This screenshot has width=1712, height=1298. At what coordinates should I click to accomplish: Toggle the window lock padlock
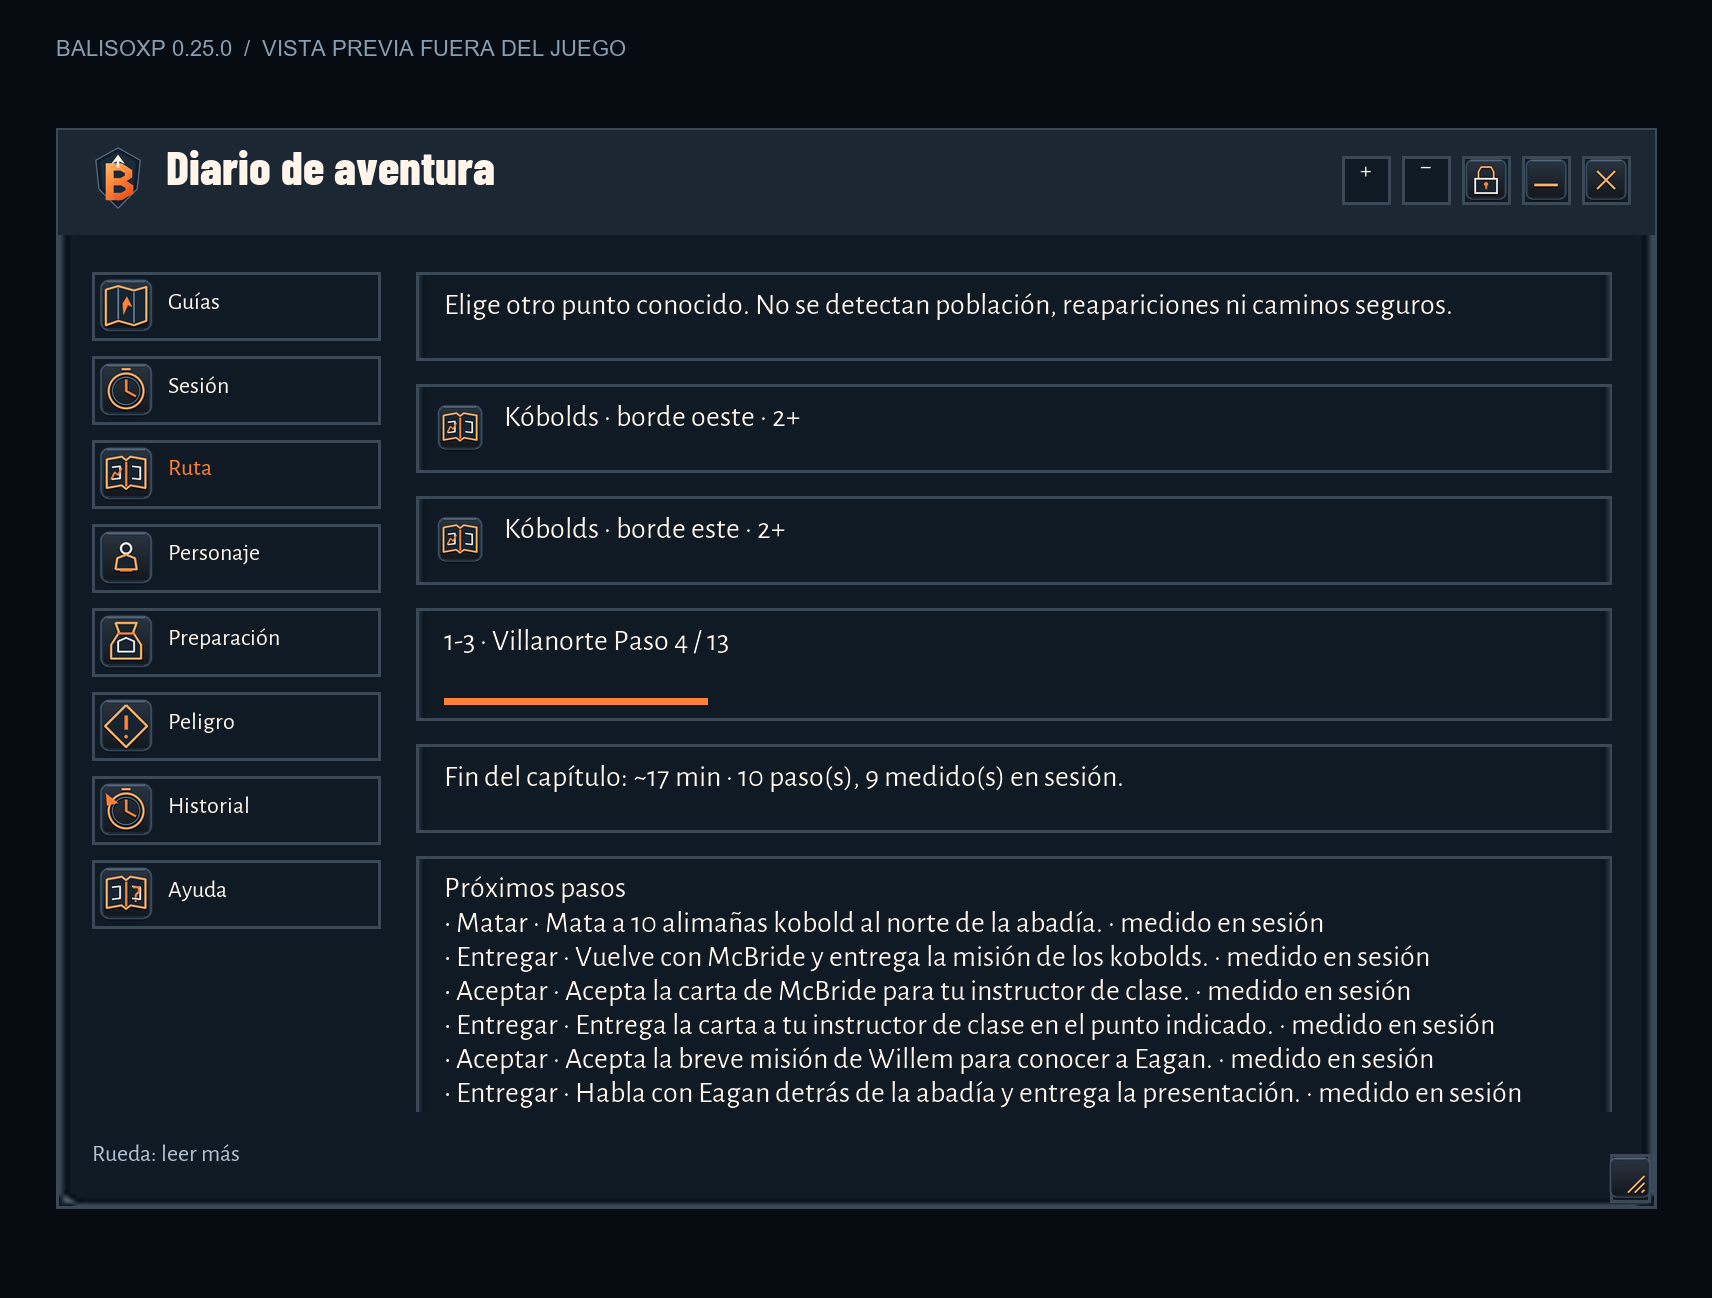1486,181
